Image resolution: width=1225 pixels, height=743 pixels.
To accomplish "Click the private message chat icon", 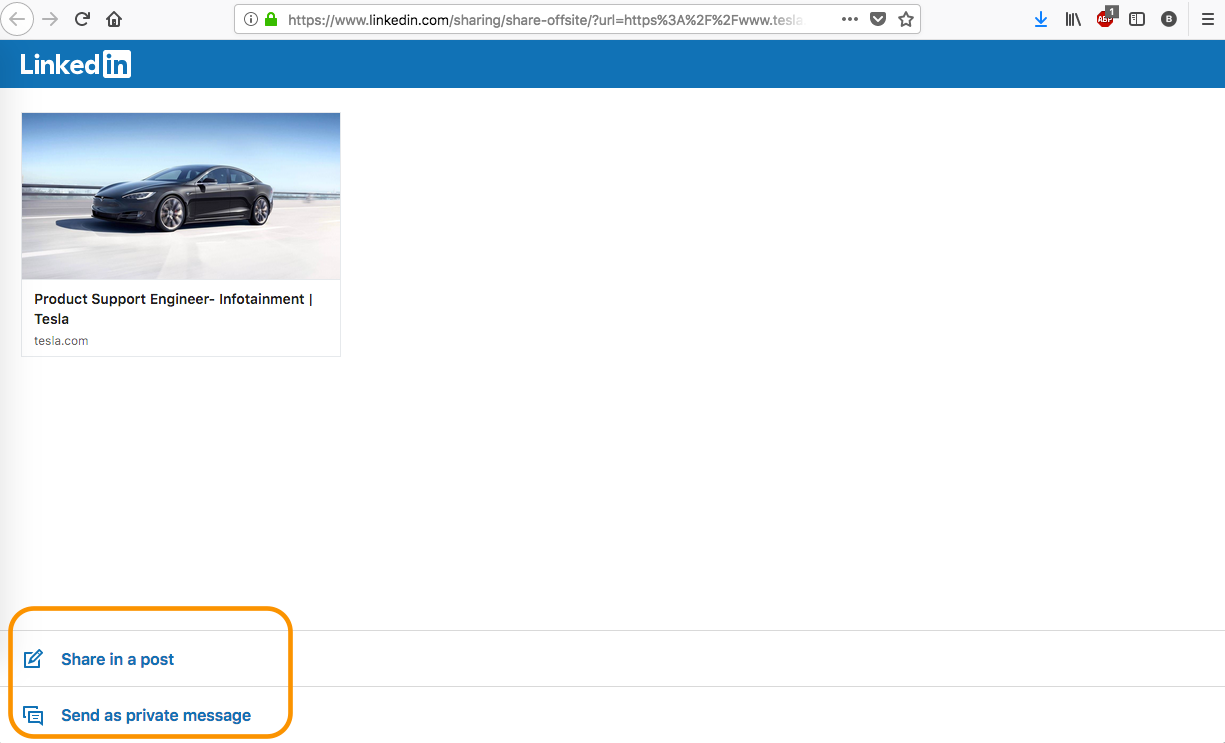I will tap(33, 715).
